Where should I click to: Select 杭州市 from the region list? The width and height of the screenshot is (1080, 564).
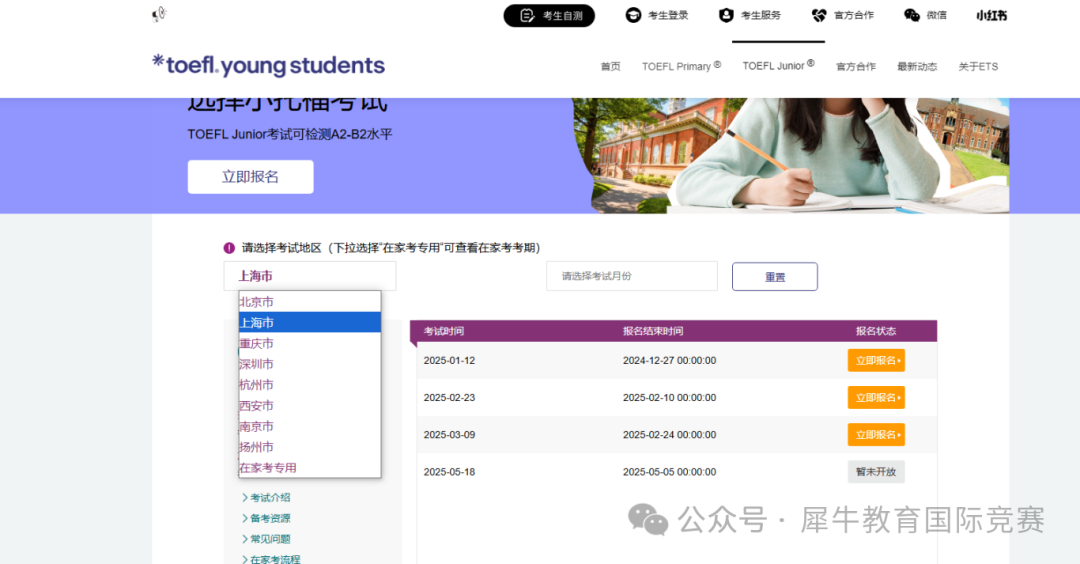pos(310,384)
